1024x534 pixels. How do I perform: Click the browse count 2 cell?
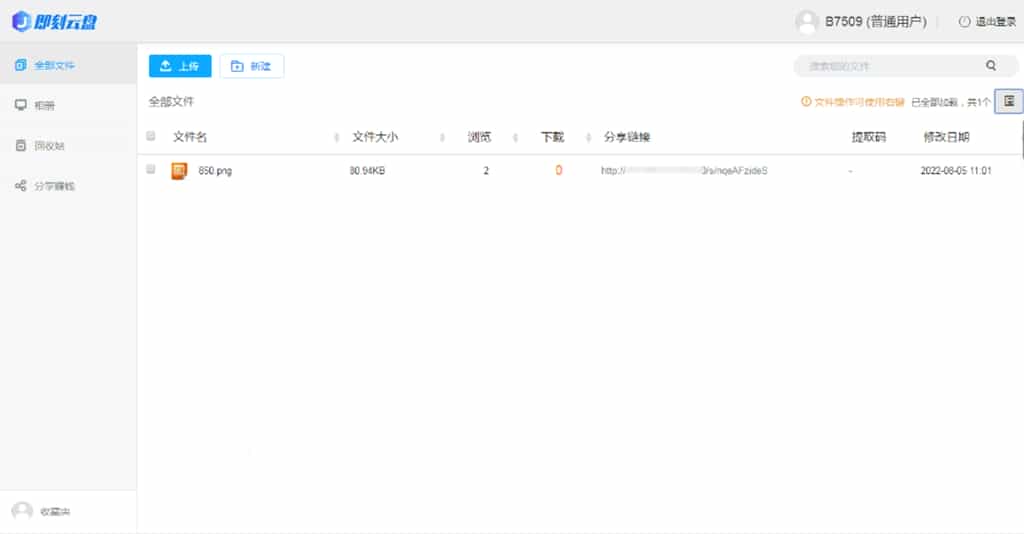click(486, 170)
